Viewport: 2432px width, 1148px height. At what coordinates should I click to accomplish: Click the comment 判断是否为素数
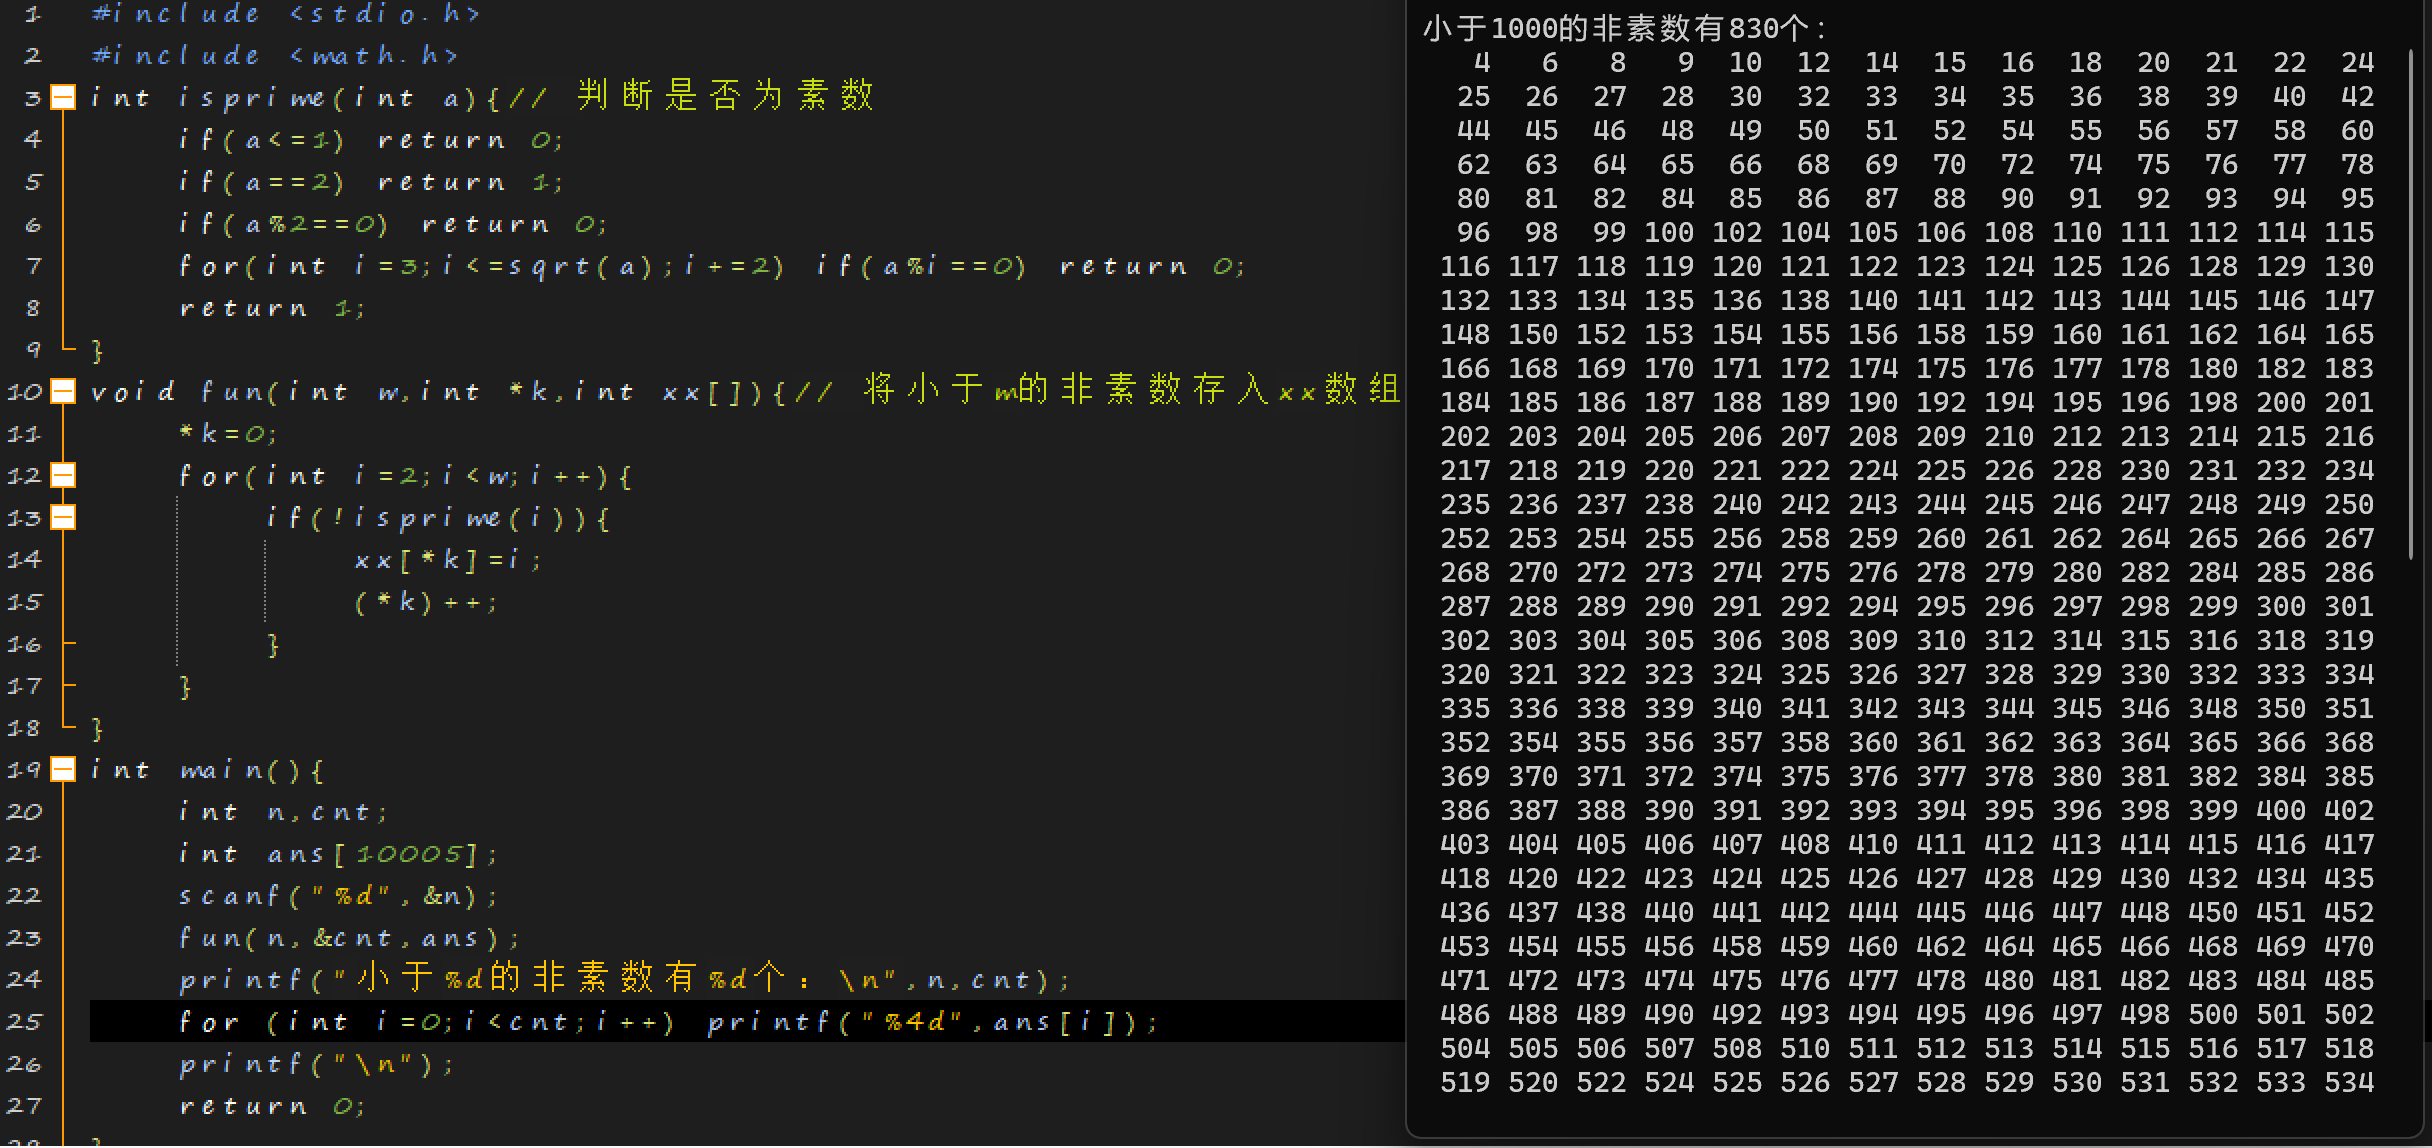pyautogui.click(x=725, y=96)
